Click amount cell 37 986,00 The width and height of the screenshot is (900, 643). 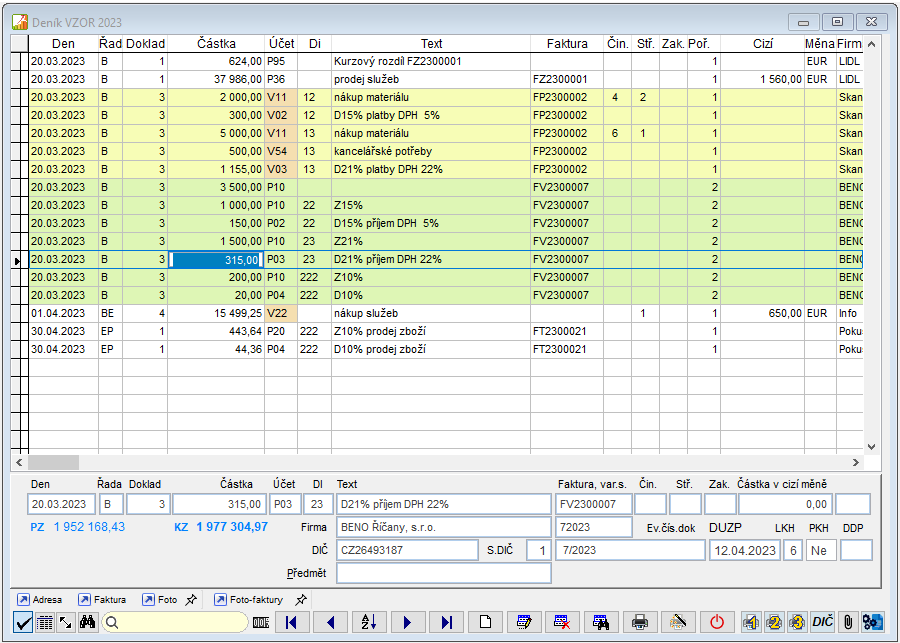pyautogui.click(x=216, y=79)
